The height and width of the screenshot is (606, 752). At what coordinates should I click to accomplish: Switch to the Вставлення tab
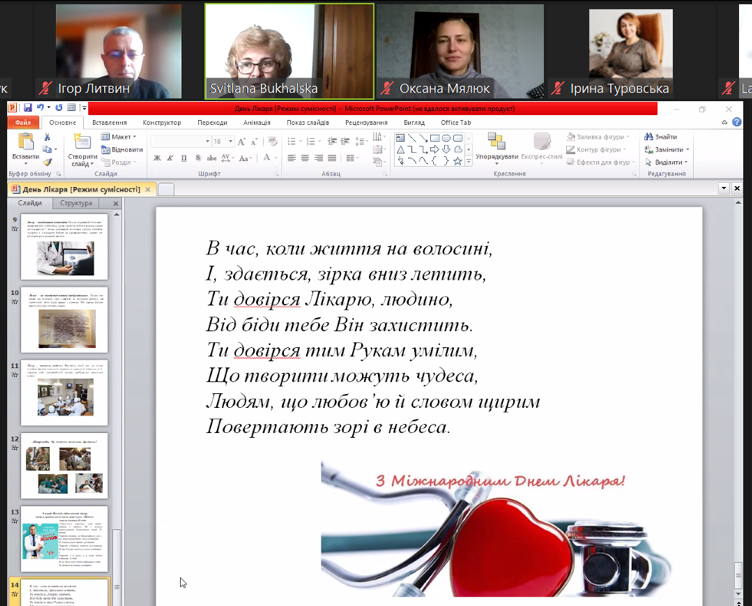click(x=109, y=122)
